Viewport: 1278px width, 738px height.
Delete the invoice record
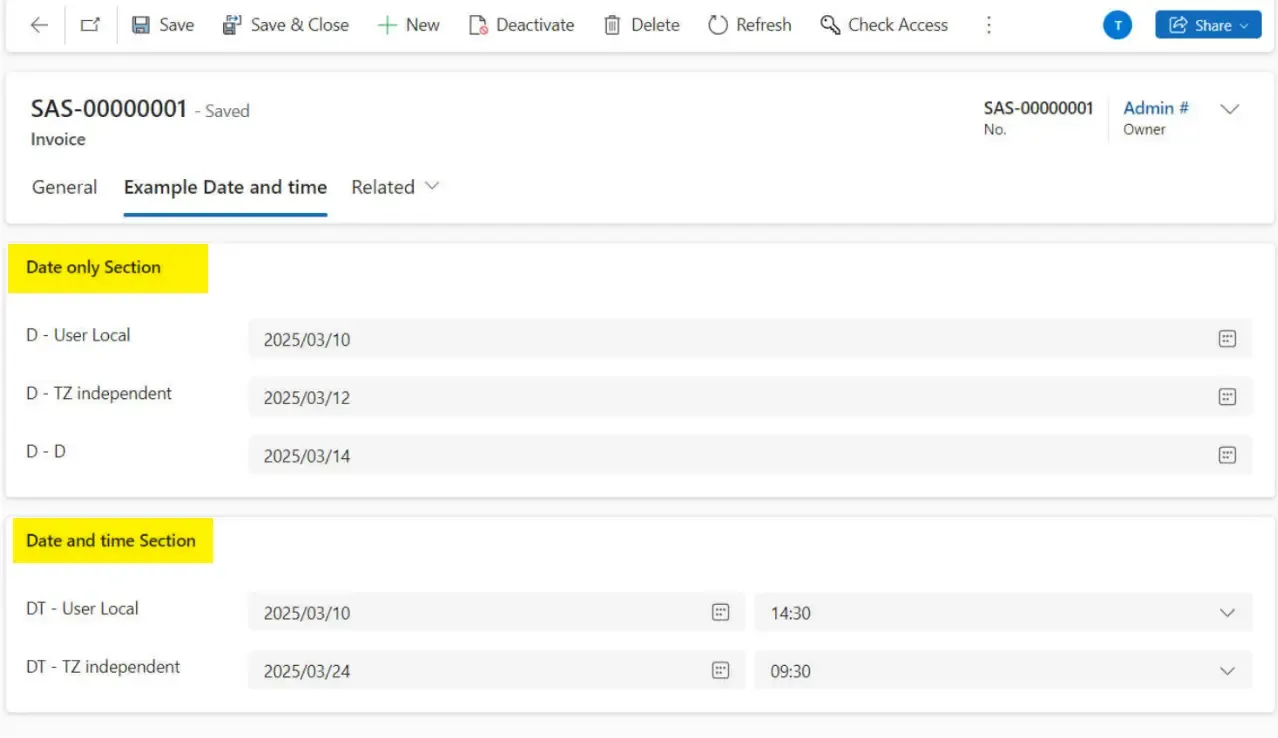point(642,25)
